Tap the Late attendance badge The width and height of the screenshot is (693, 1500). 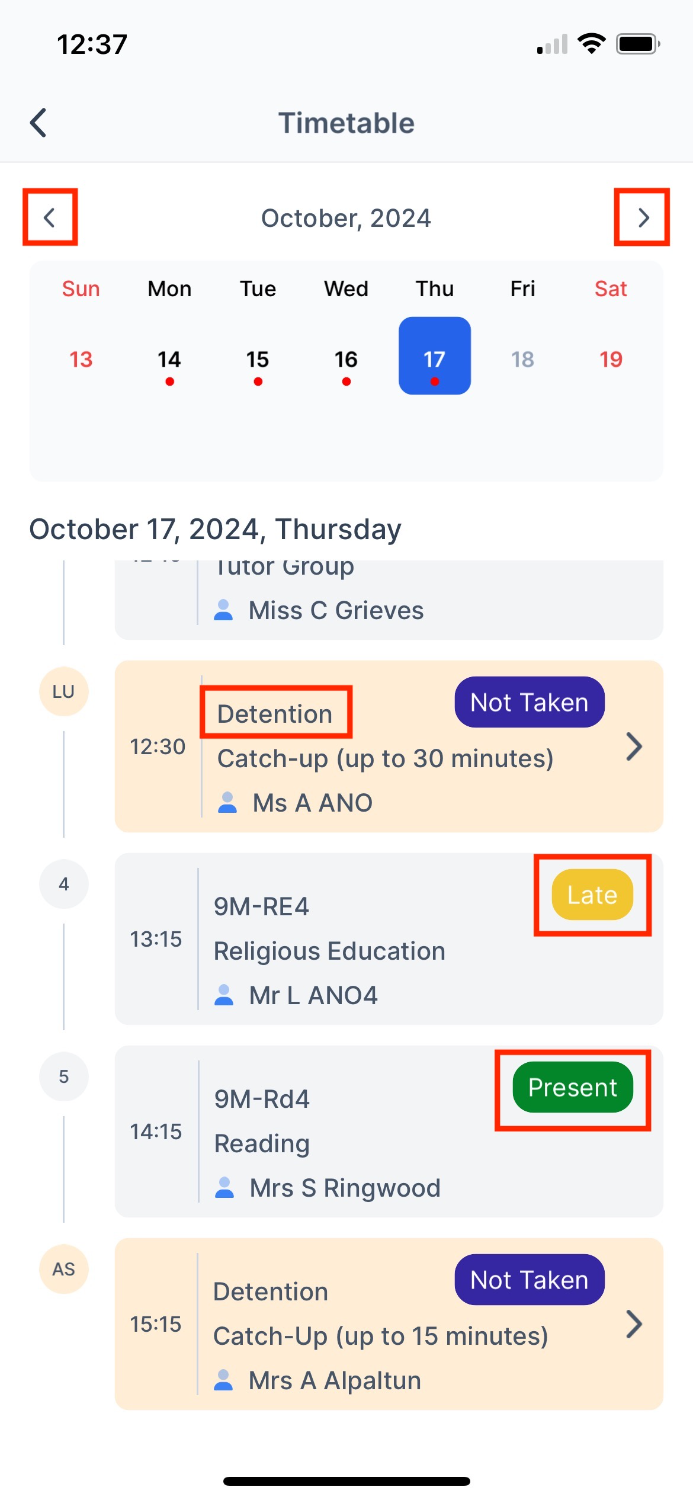coord(592,895)
